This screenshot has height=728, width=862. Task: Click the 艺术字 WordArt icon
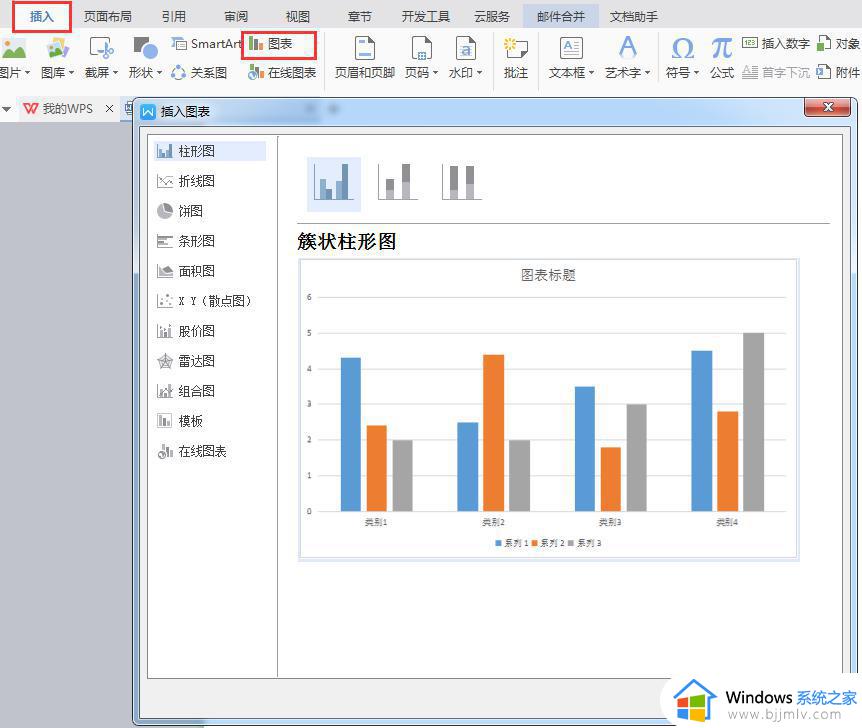pyautogui.click(x=627, y=48)
